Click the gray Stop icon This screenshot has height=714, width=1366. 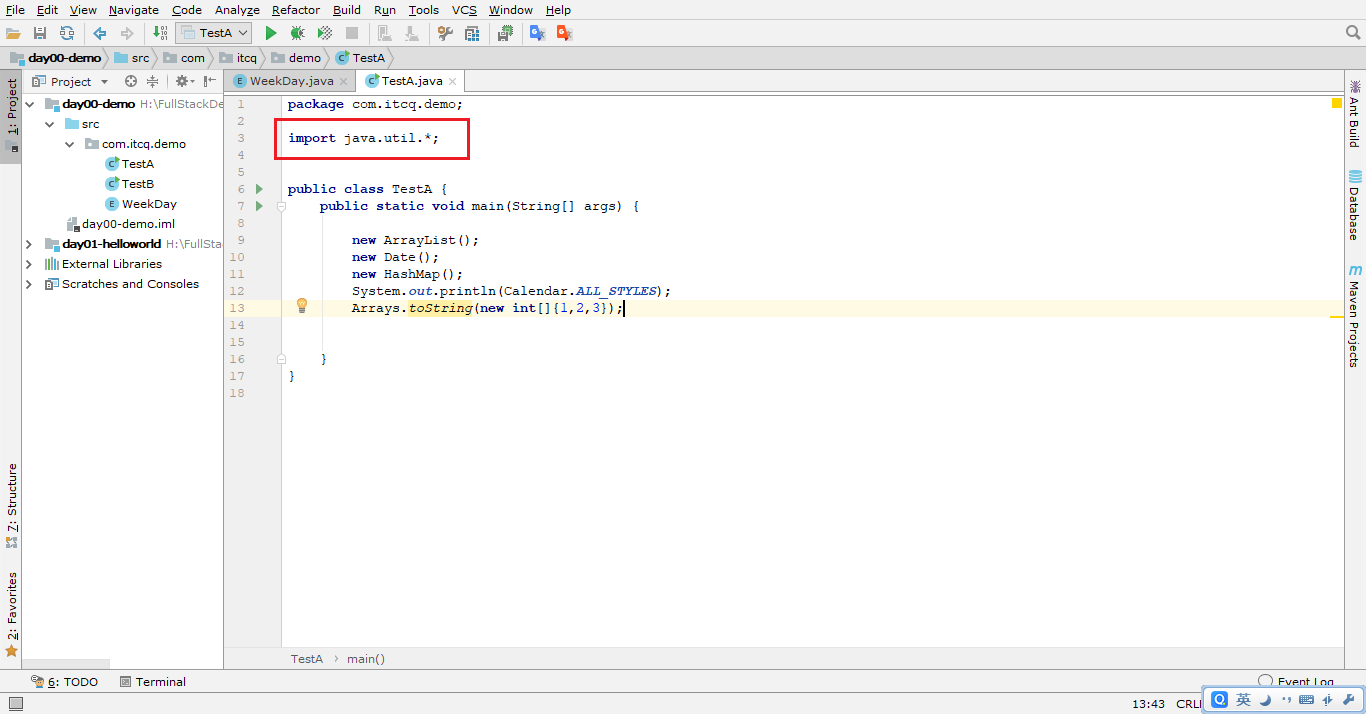point(352,33)
